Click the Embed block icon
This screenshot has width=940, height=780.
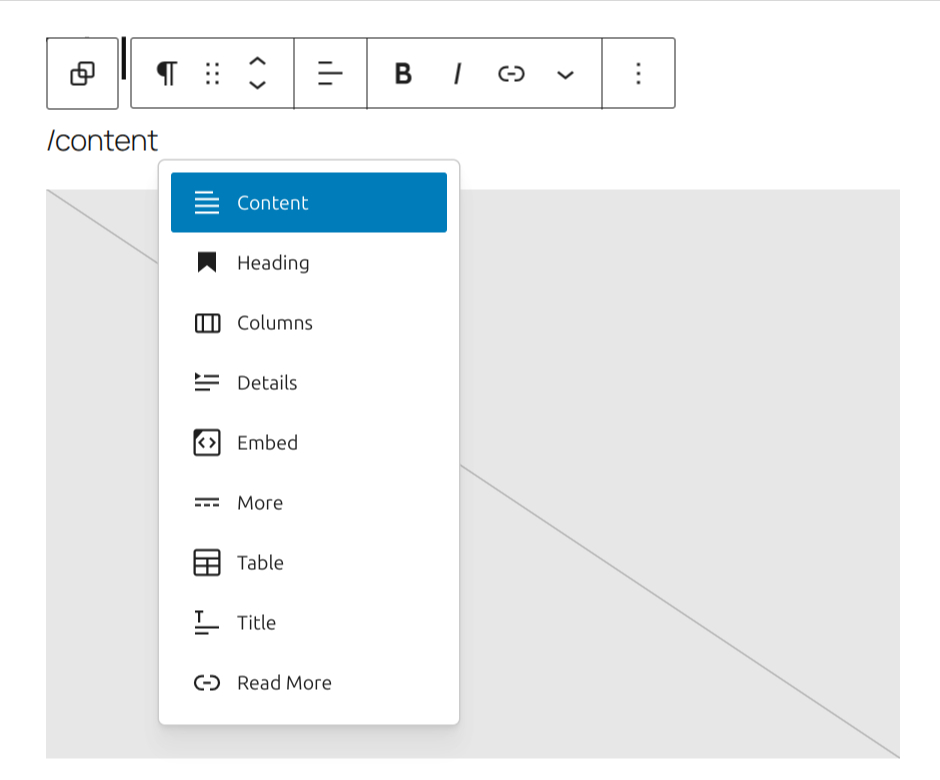[205, 443]
